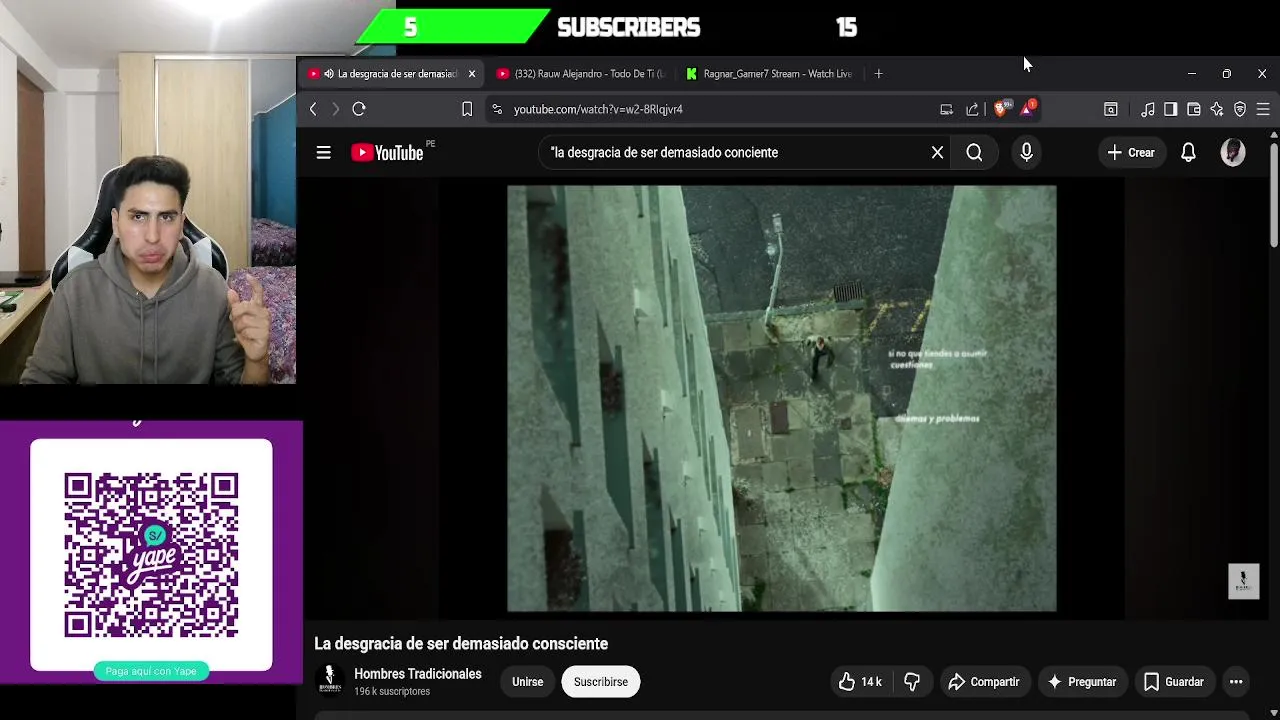
Task: Open a new tab with the plus button
Action: coord(878,74)
